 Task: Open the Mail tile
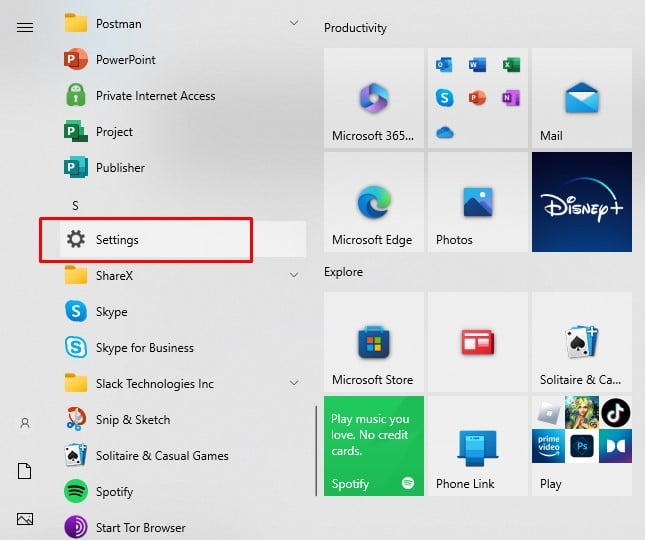582,98
